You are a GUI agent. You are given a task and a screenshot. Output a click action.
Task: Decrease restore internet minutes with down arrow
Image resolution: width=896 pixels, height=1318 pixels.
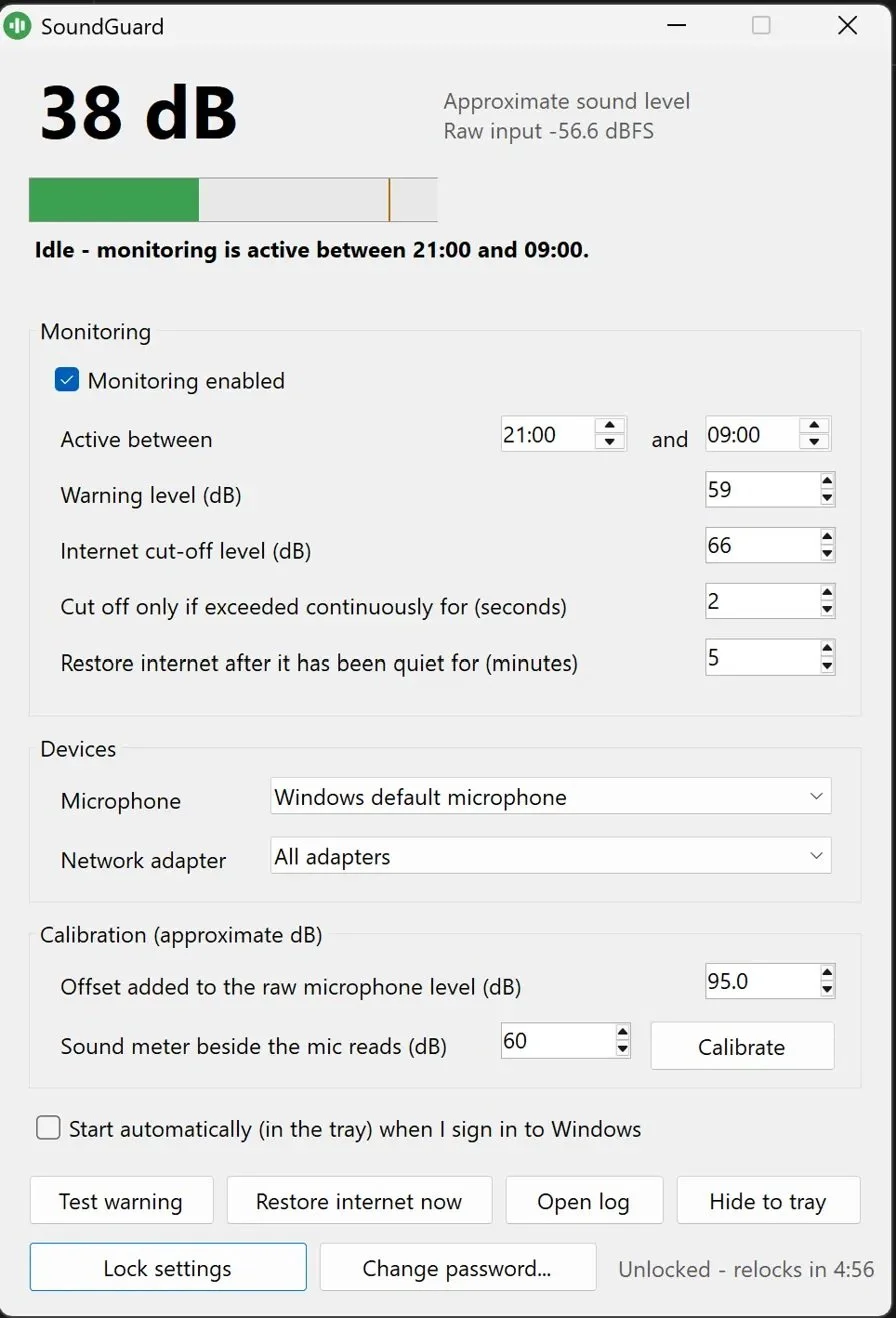(827, 665)
